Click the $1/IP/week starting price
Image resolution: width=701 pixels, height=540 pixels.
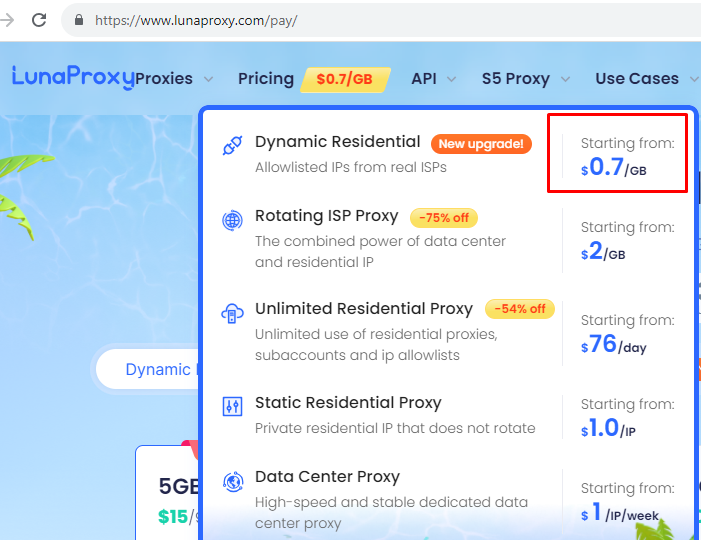pos(620,512)
